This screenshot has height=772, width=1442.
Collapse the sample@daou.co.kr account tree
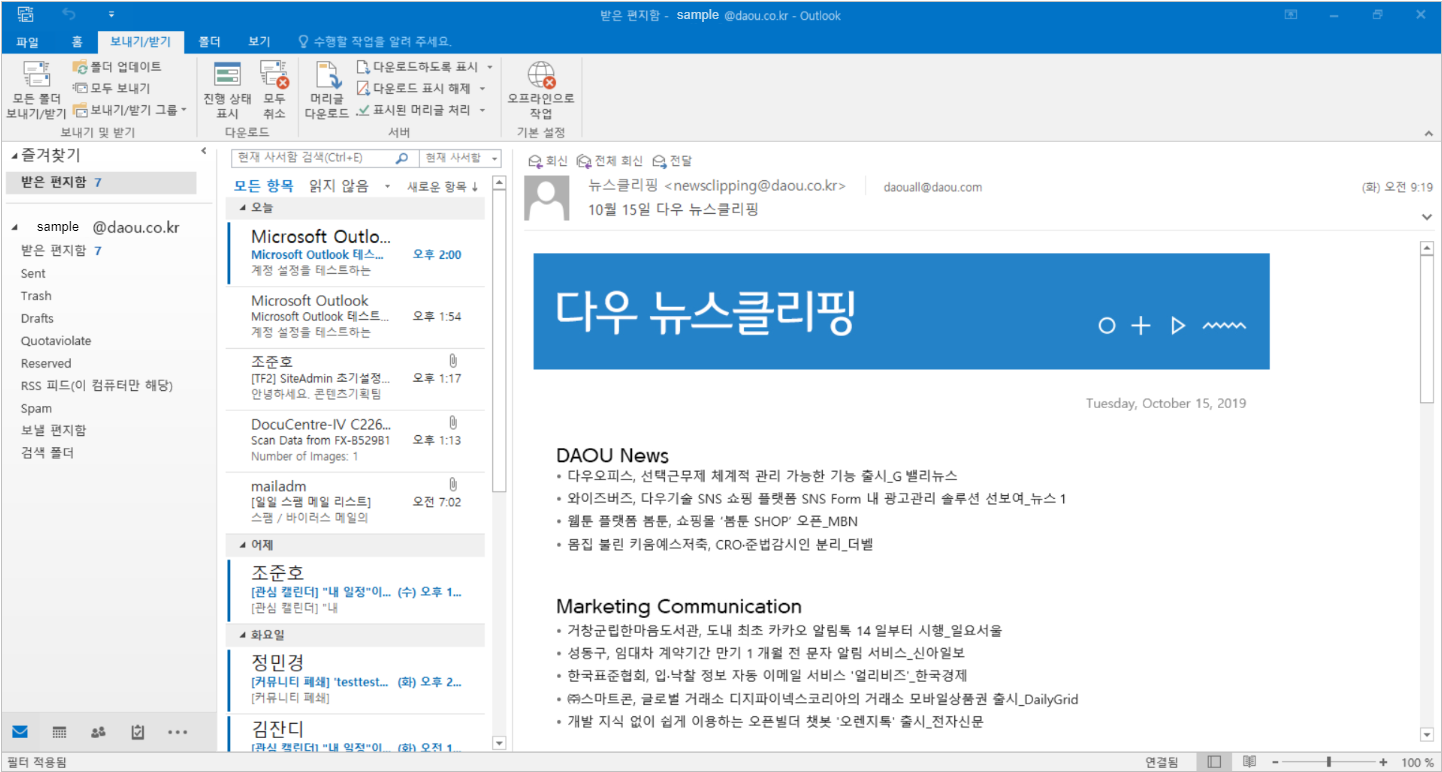coord(14,228)
